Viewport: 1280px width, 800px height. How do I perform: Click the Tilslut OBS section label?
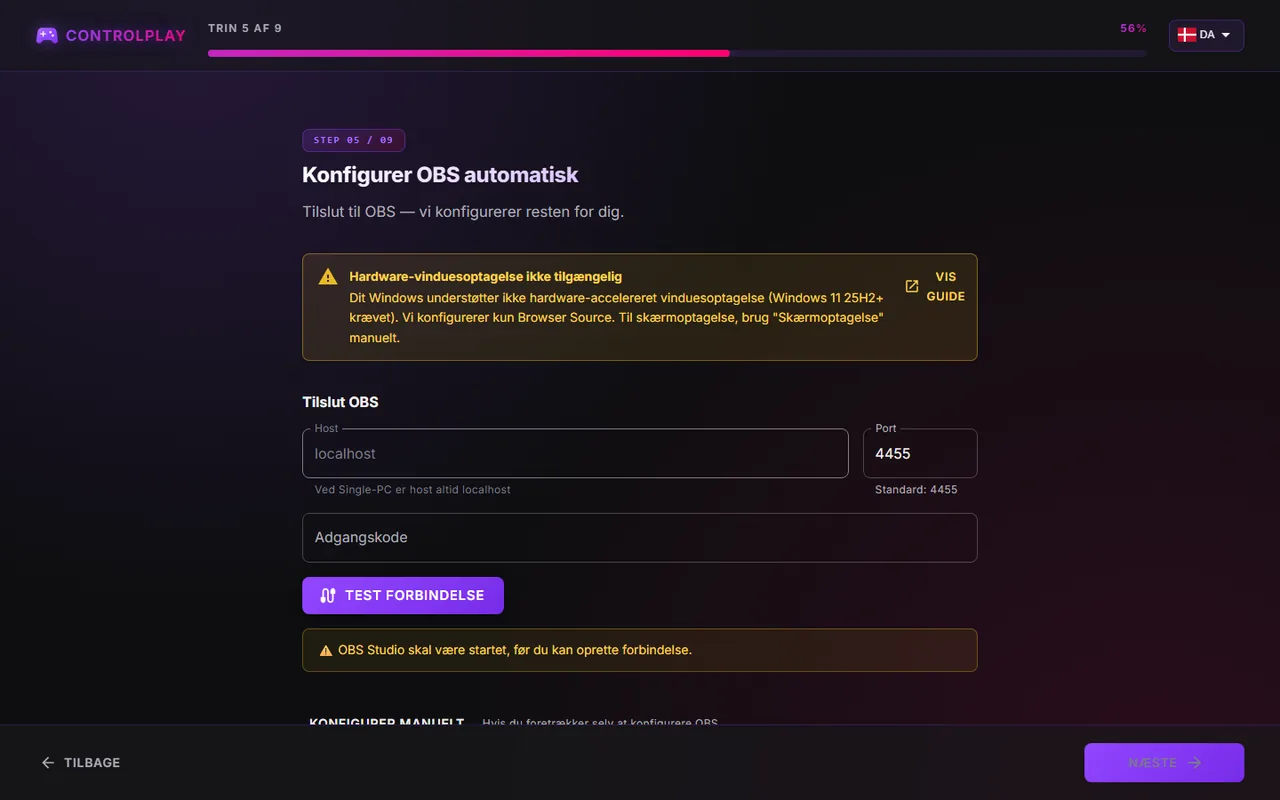(x=340, y=402)
